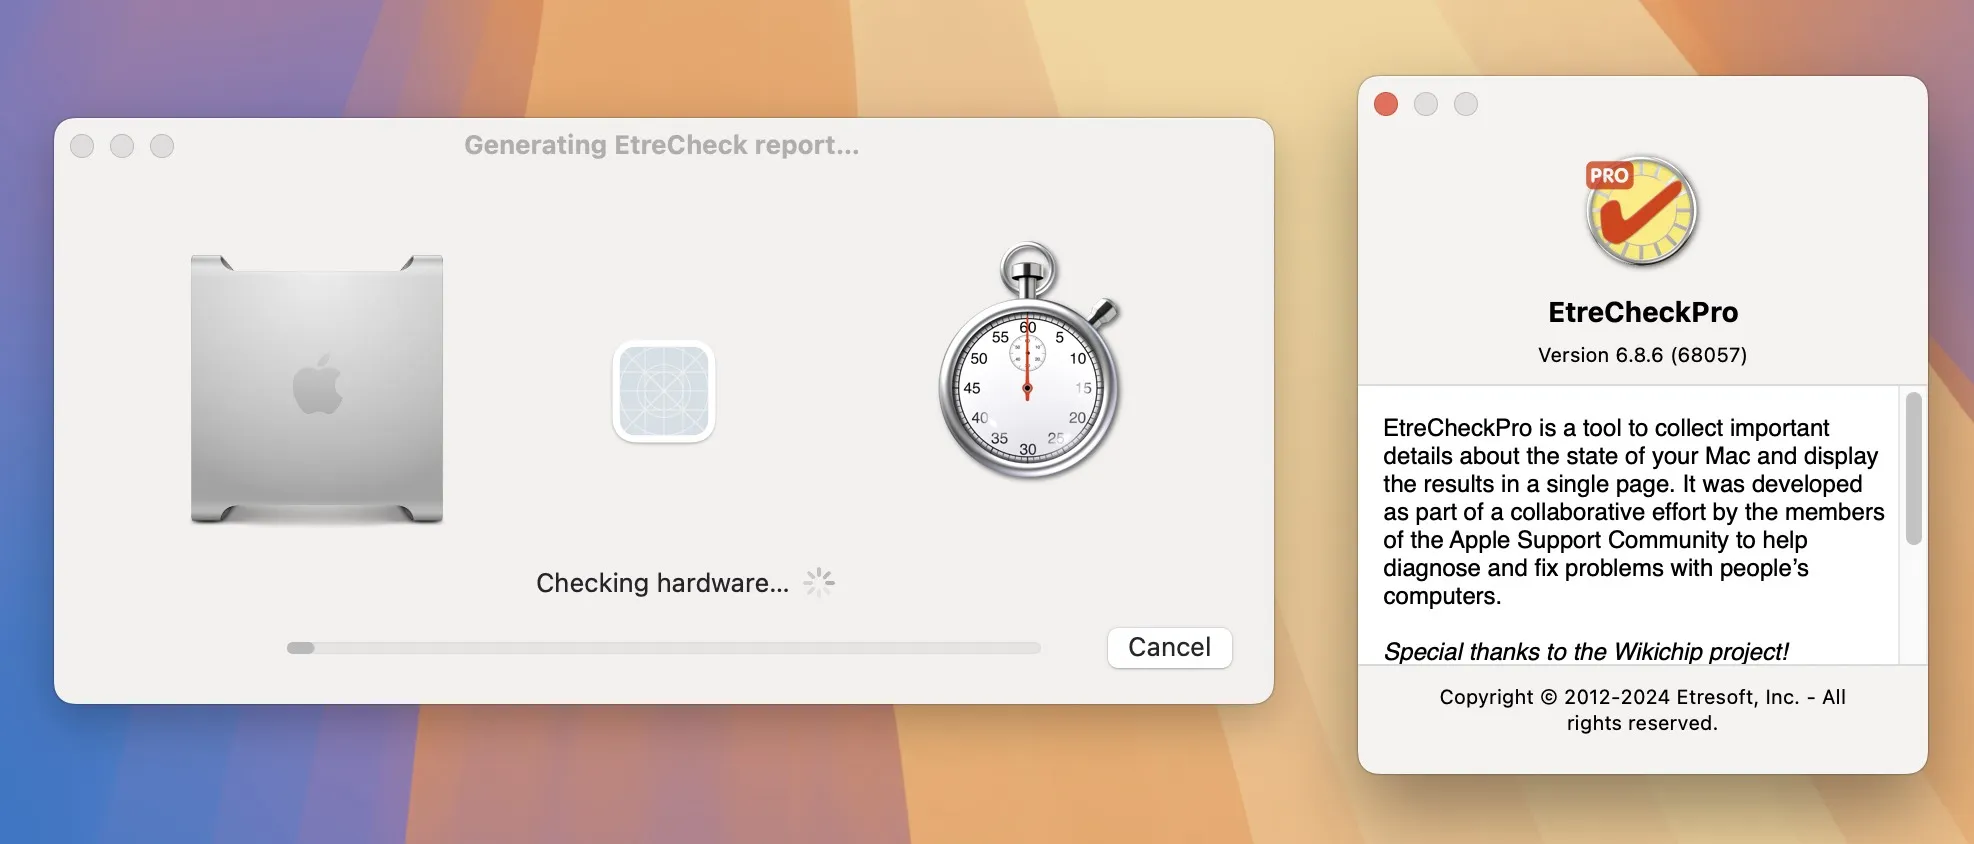The image size is (1974, 844).
Task: Click the Mac Pro tower image
Action: click(x=317, y=389)
